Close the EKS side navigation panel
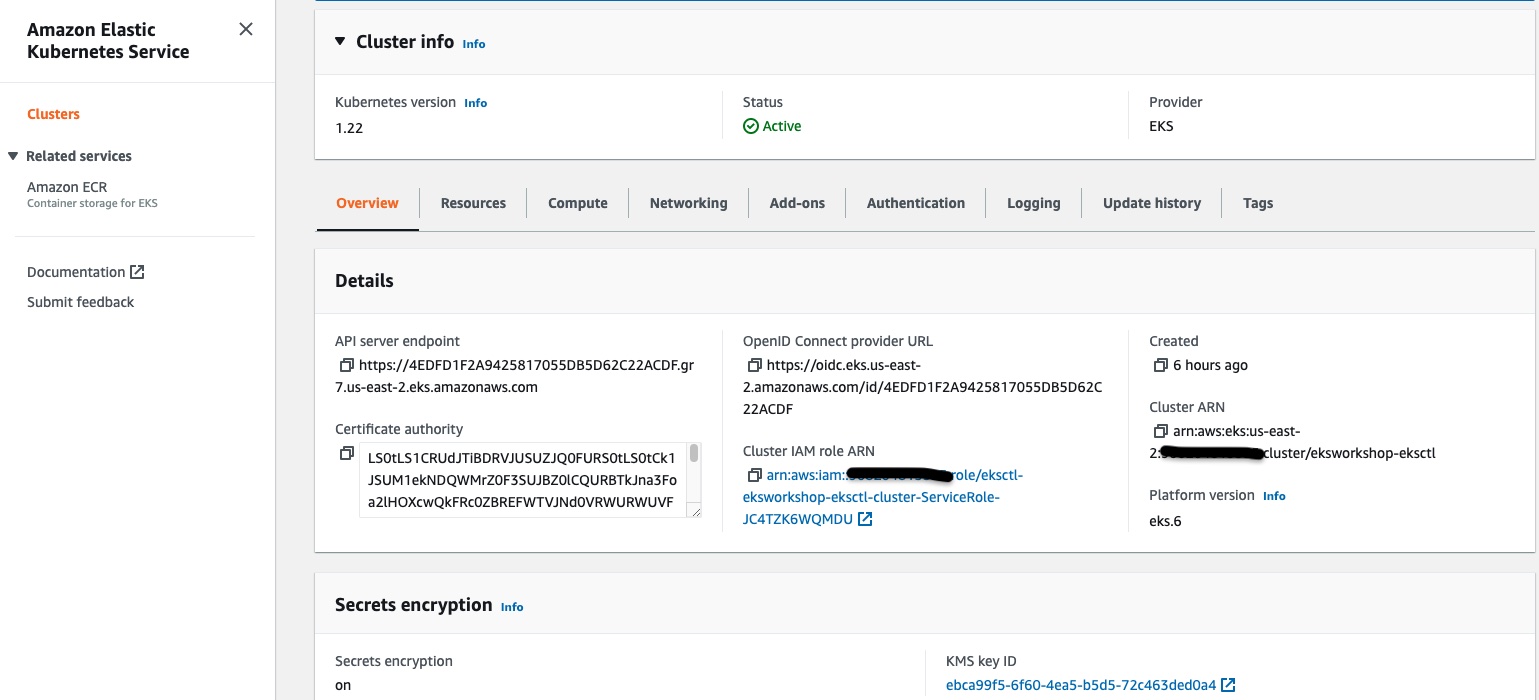Screen dimensions: 1539x700 pos(246,30)
